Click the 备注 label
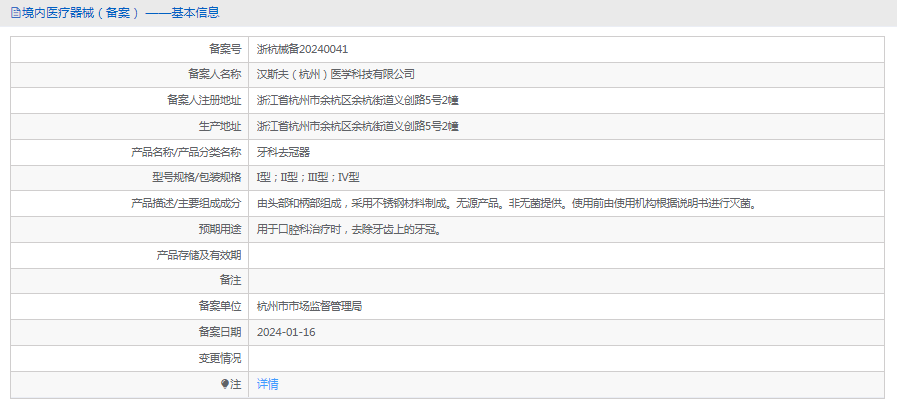 point(231,281)
